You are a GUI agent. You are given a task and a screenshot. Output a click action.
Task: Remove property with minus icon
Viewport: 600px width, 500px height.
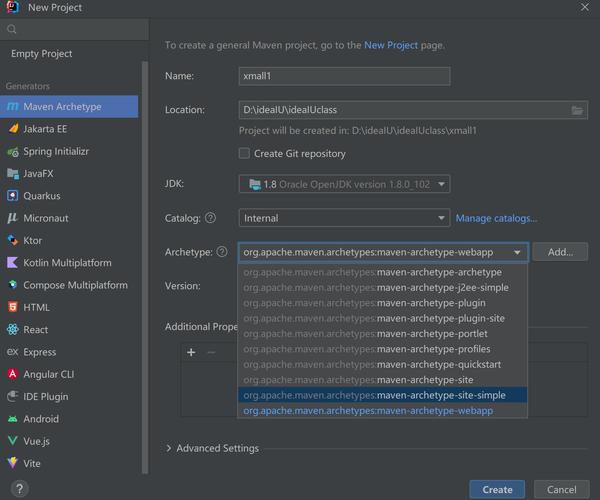[211, 352]
